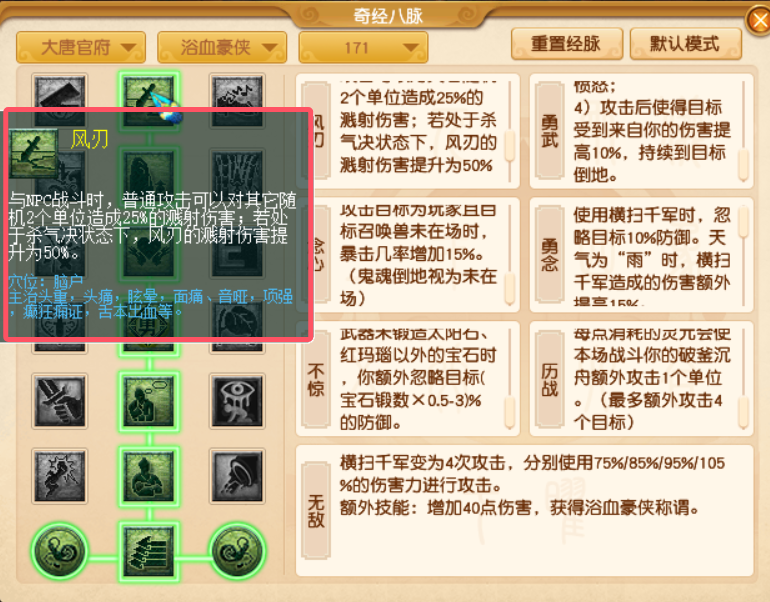Choose the arms-crossed warrior skill node
Viewport: 770px width, 602px height.
point(148,476)
